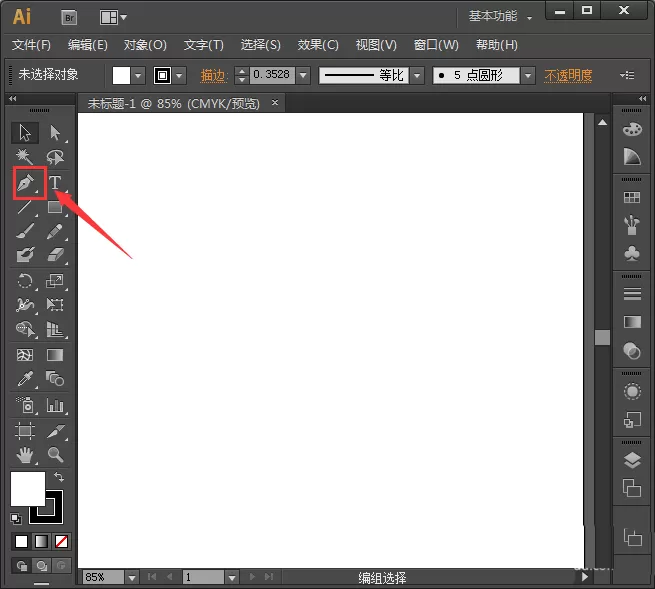This screenshot has width=655, height=589.
Task: Open the fill color dropdown arrow
Action: pyautogui.click(x=138, y=76)
